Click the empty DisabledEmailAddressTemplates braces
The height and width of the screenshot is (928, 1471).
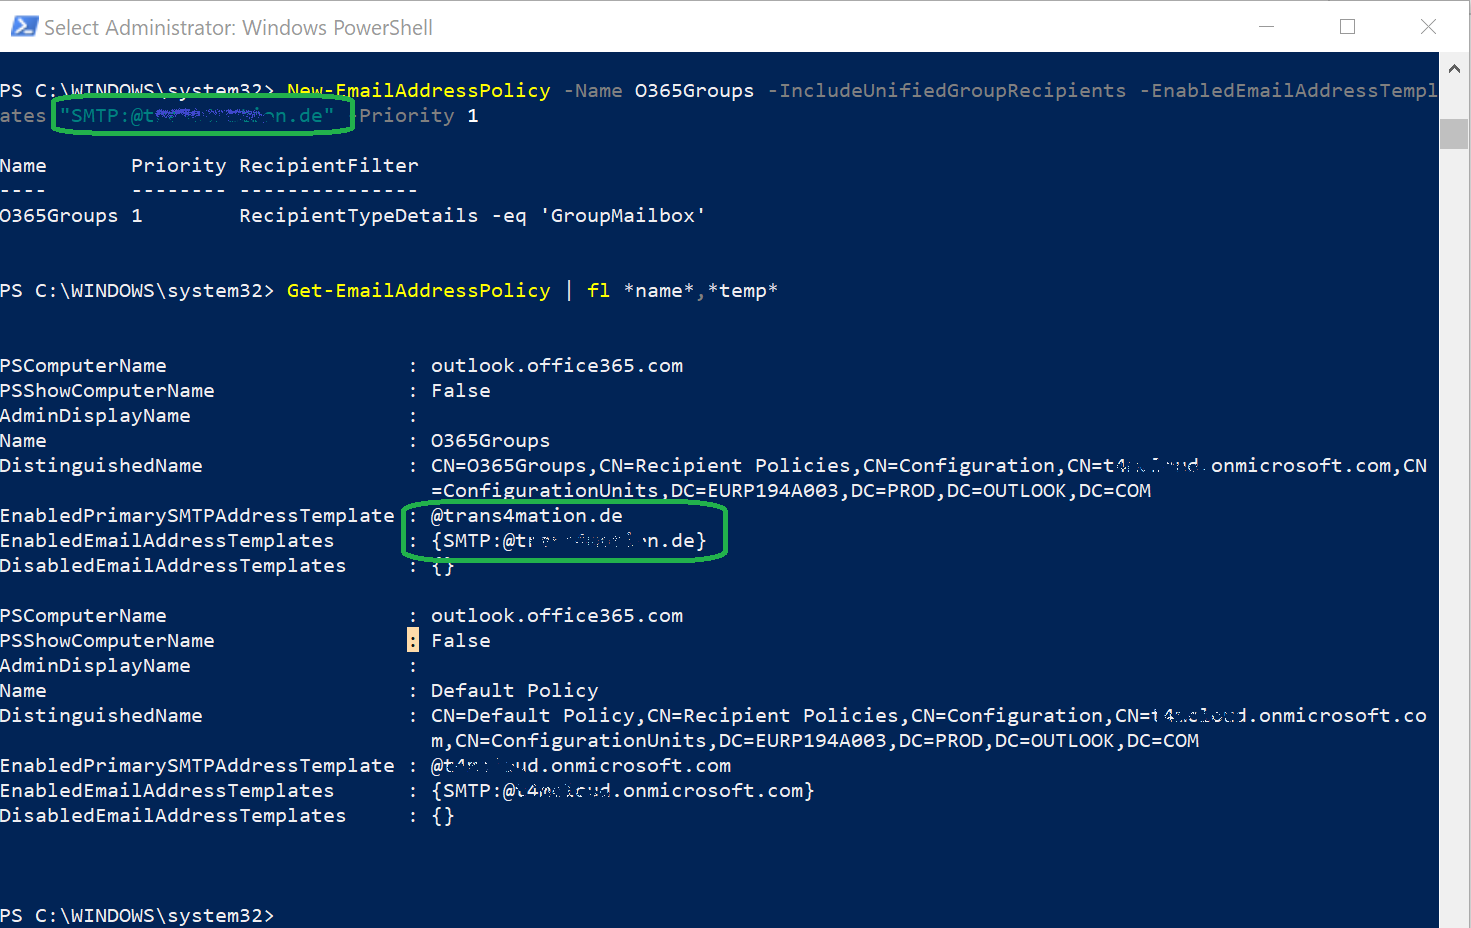point(441,565)
